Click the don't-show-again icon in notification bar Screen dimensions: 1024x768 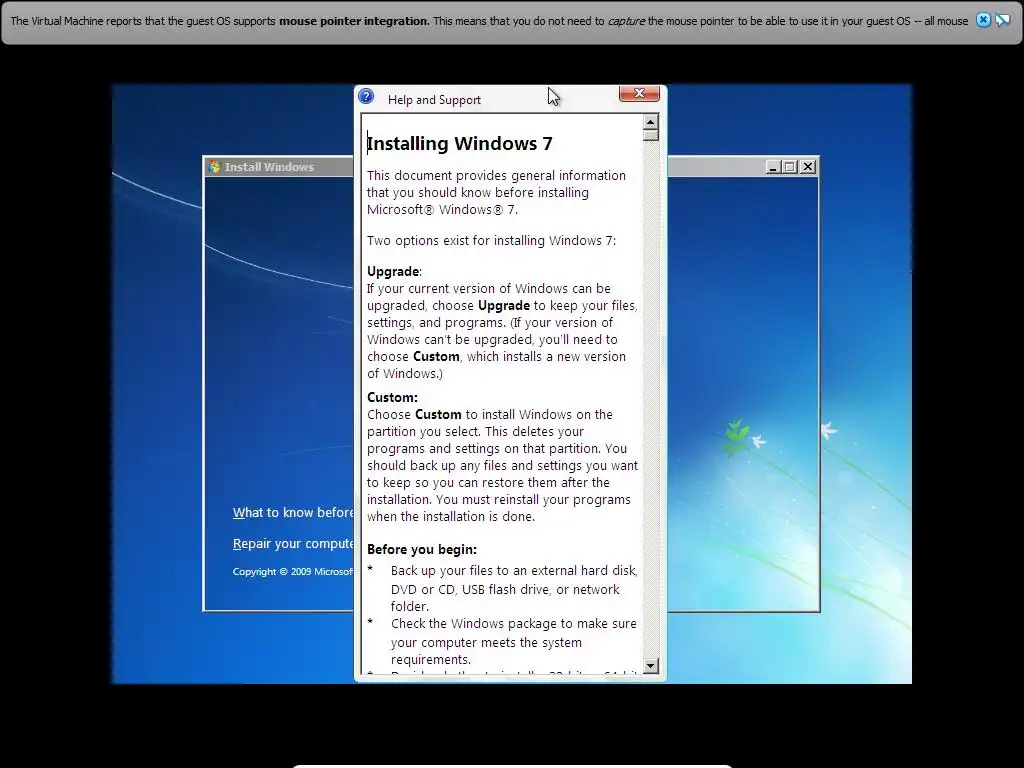click(x=1002, y=20)
